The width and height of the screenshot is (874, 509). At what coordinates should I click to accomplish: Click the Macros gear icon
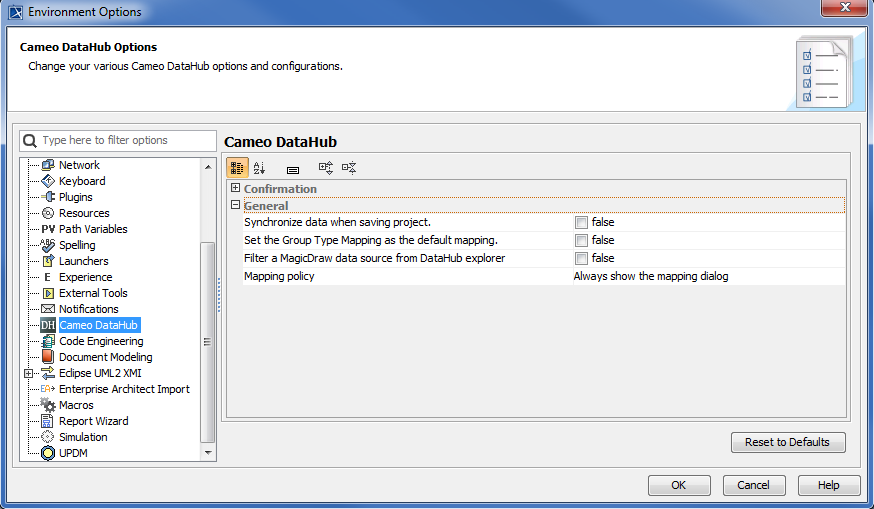click(x=48, y=405)
